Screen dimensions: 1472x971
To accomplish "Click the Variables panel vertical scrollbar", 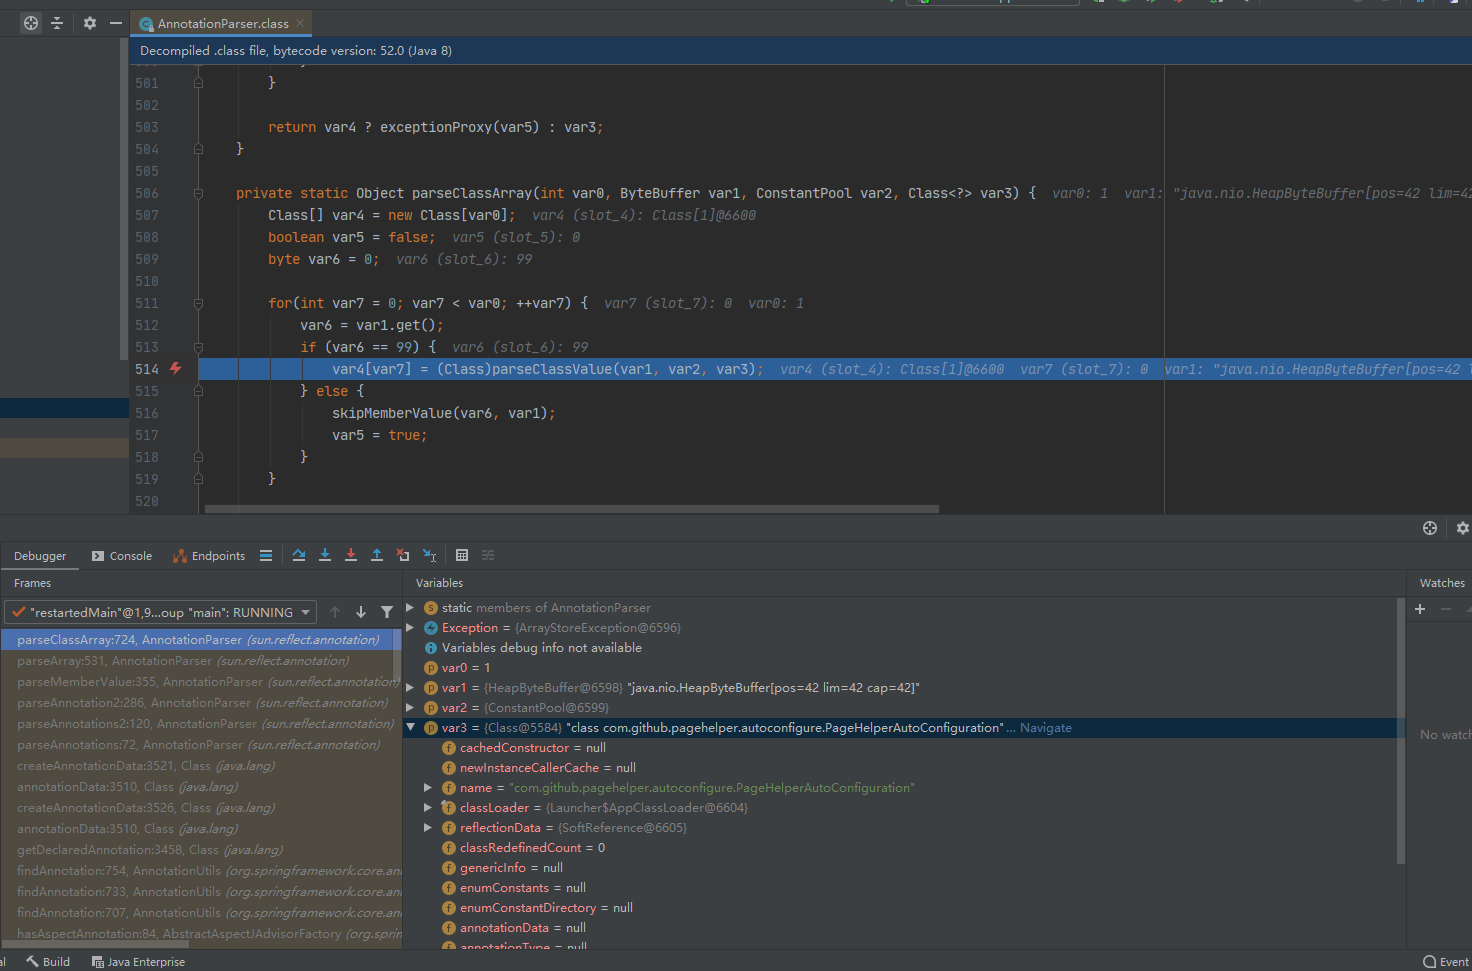I will (1400, 730).
